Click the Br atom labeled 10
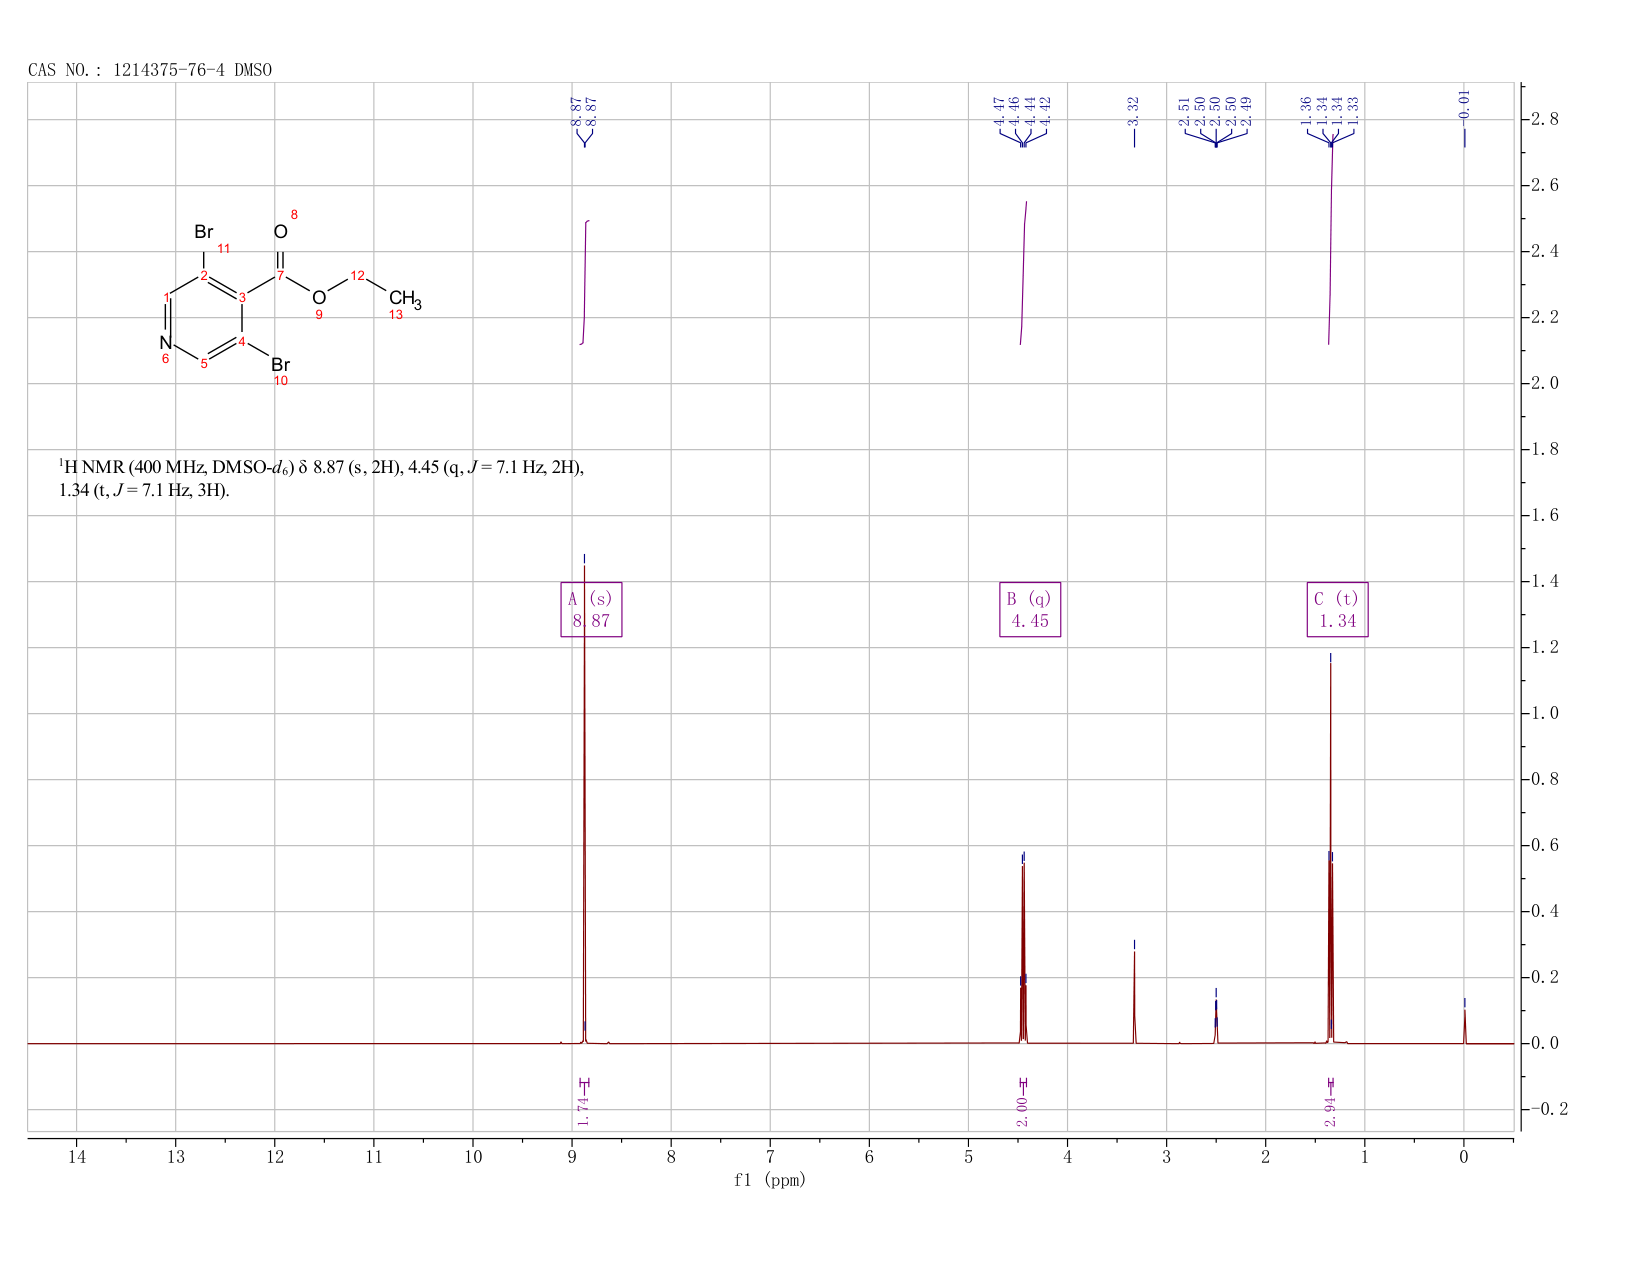This screenshot has width=1650, height=1275. click(280, 365)
